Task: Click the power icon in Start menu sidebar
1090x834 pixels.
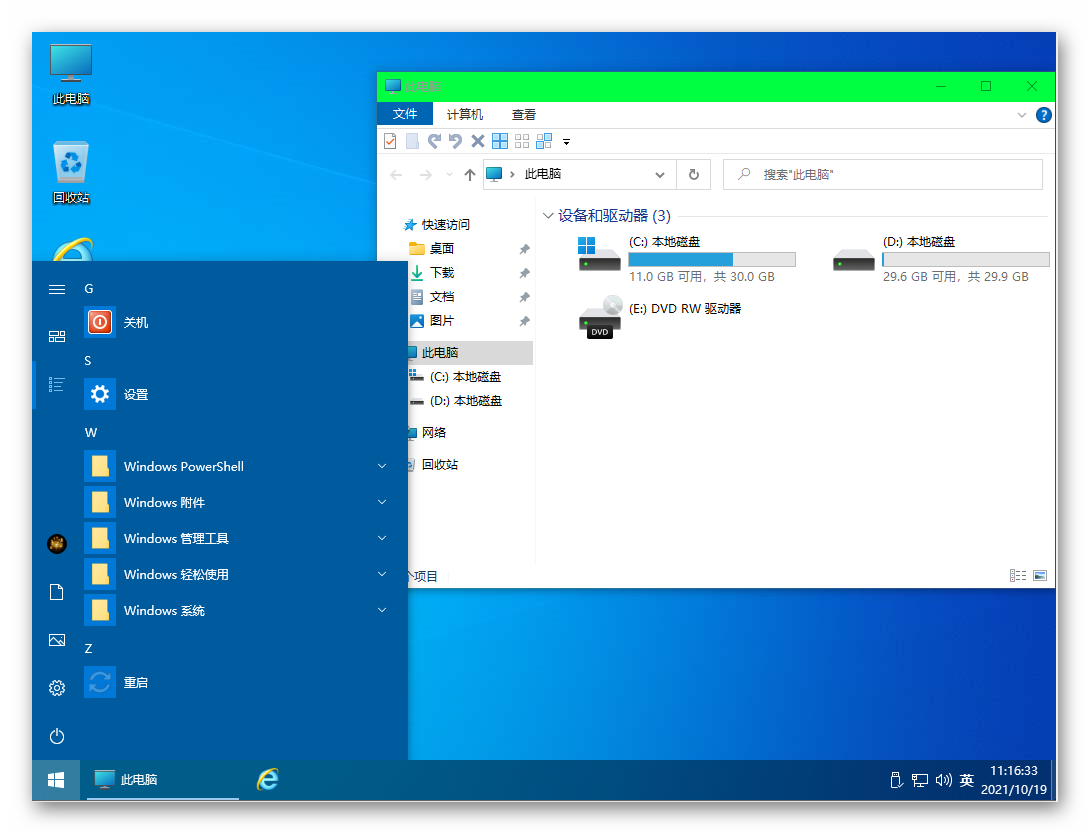Action: 57,736
